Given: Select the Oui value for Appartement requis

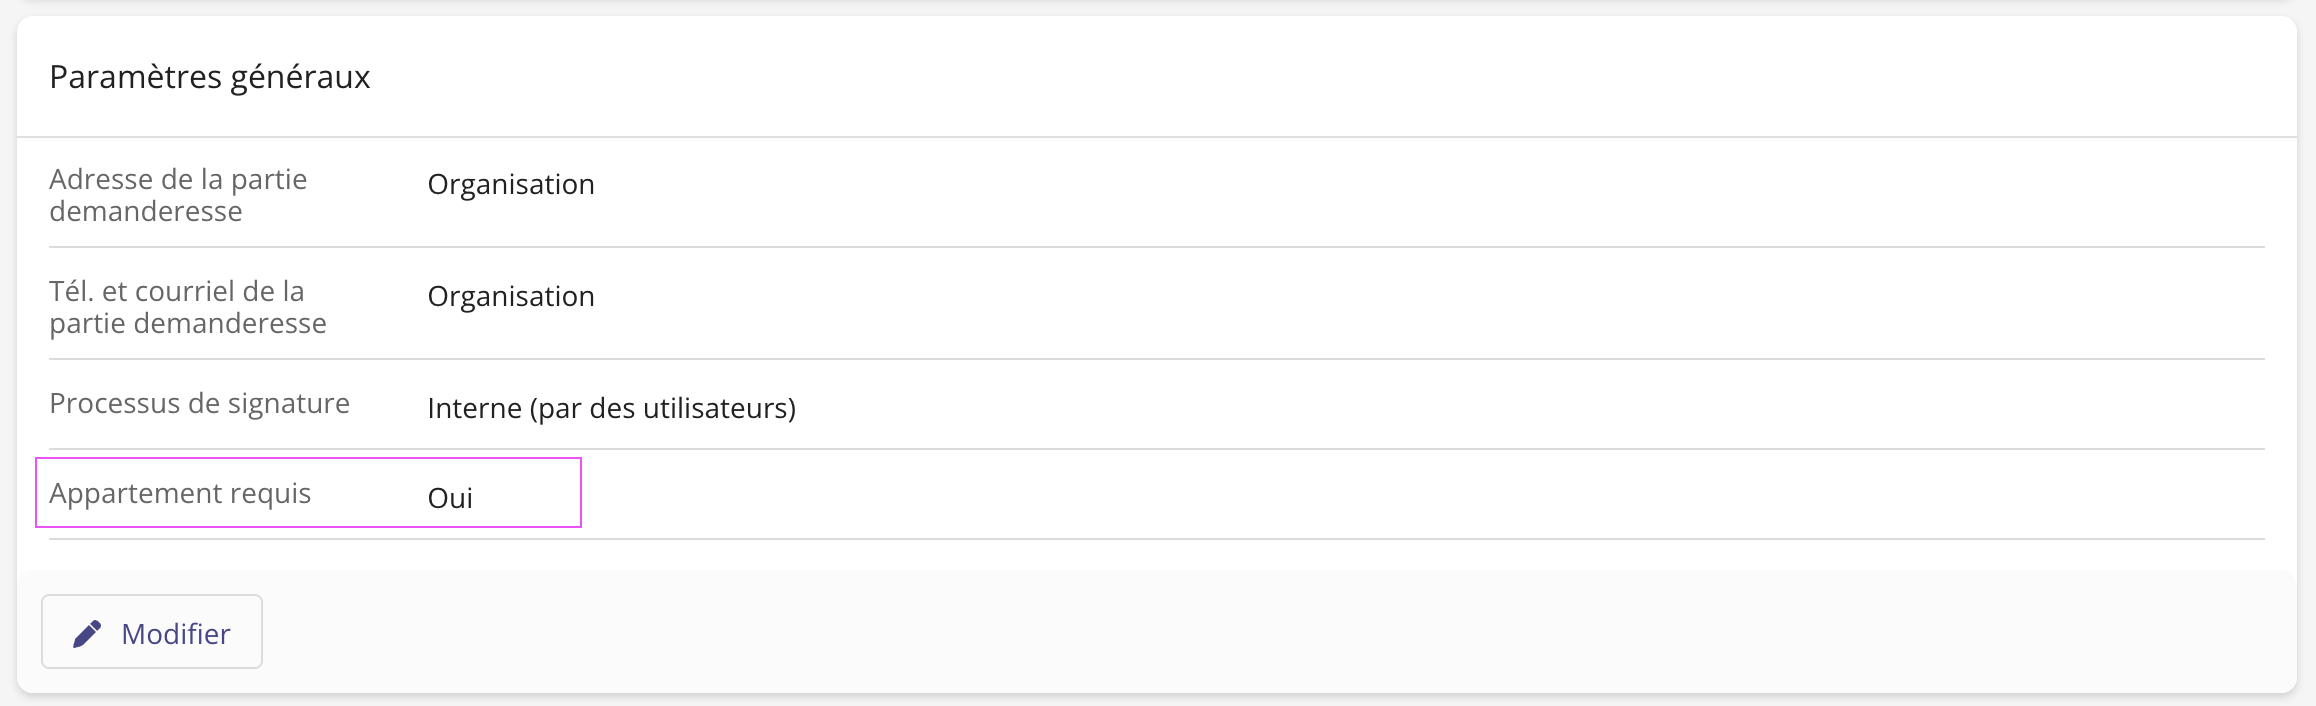Looking at the screenshot, I should (x=450, y=499).
